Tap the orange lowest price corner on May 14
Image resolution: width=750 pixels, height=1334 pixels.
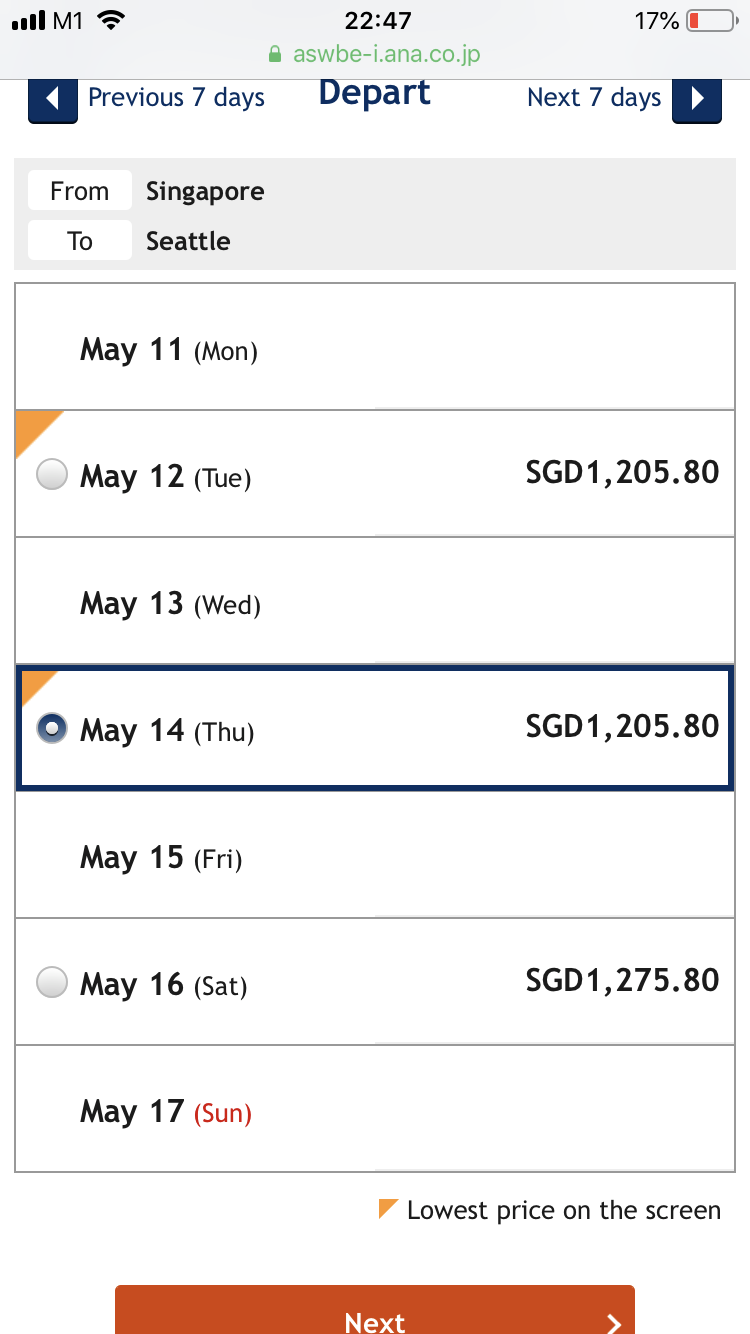(36, 686)
